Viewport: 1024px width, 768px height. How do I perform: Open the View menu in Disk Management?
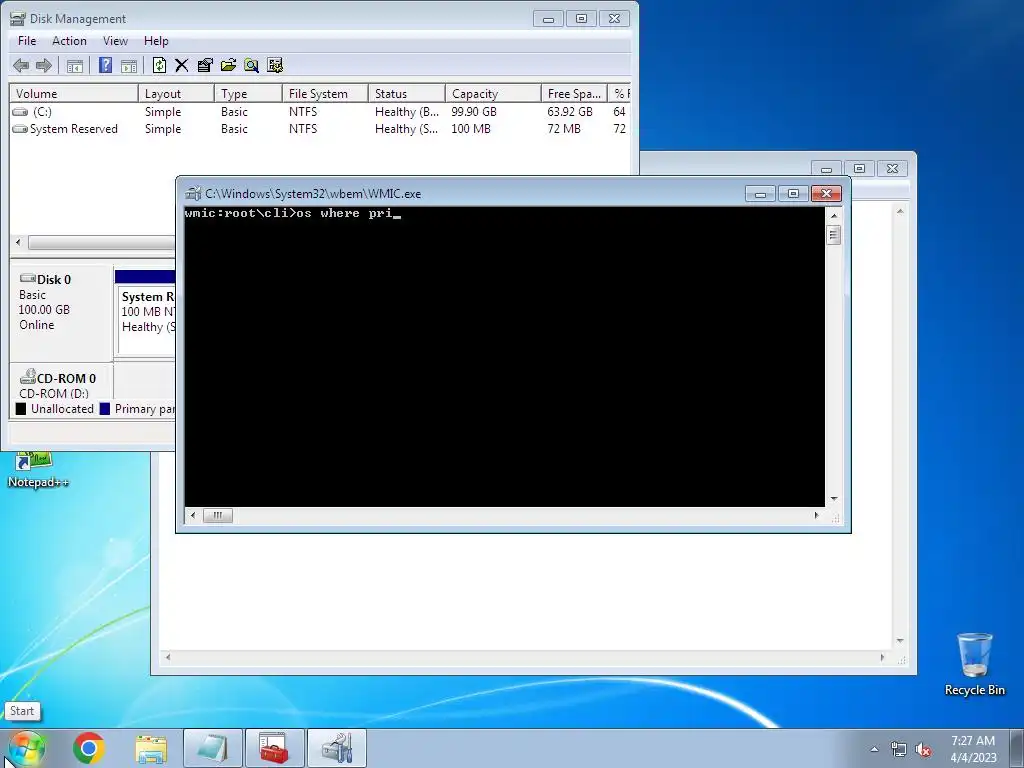coord(115,41)
